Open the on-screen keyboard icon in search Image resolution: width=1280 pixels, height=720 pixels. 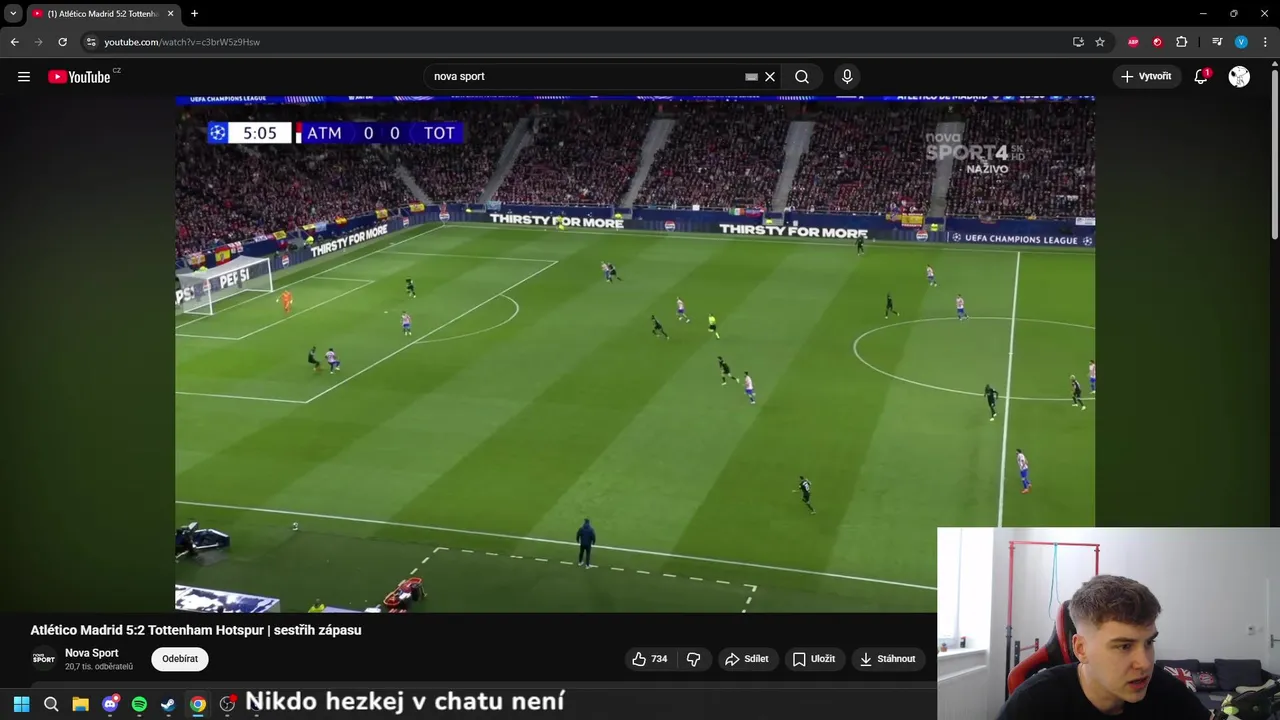[x=751, y=77]
